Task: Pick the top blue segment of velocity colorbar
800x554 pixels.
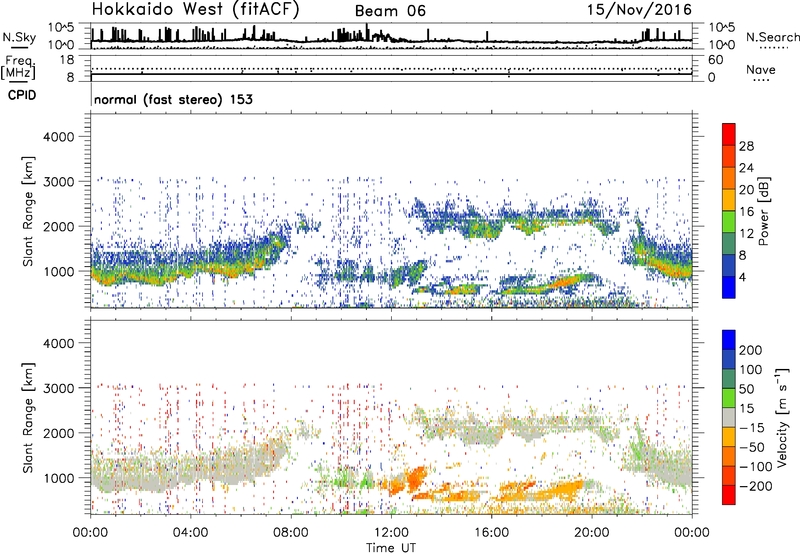Action: pyautogui.click(x=729, y=339)
